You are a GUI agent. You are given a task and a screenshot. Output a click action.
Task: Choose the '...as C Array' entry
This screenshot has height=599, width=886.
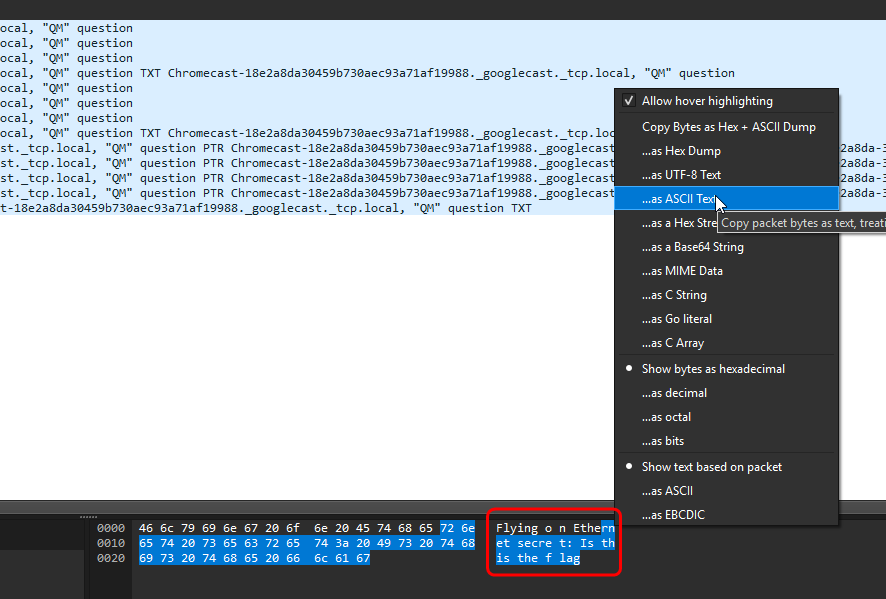point(673,343)
